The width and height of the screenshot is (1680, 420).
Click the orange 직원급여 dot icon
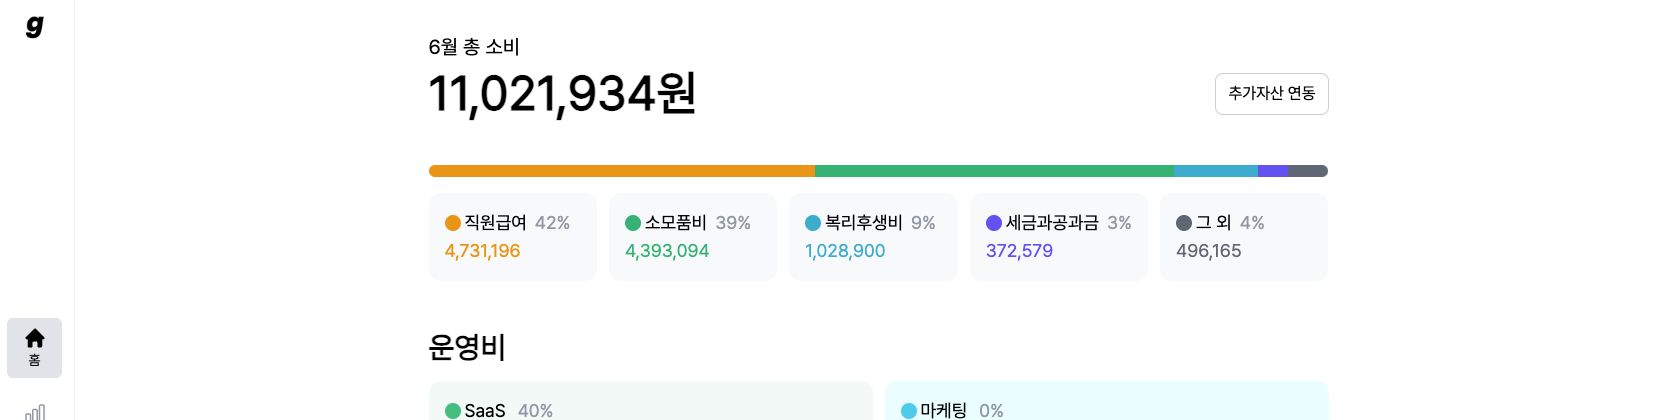pos(453,223)
